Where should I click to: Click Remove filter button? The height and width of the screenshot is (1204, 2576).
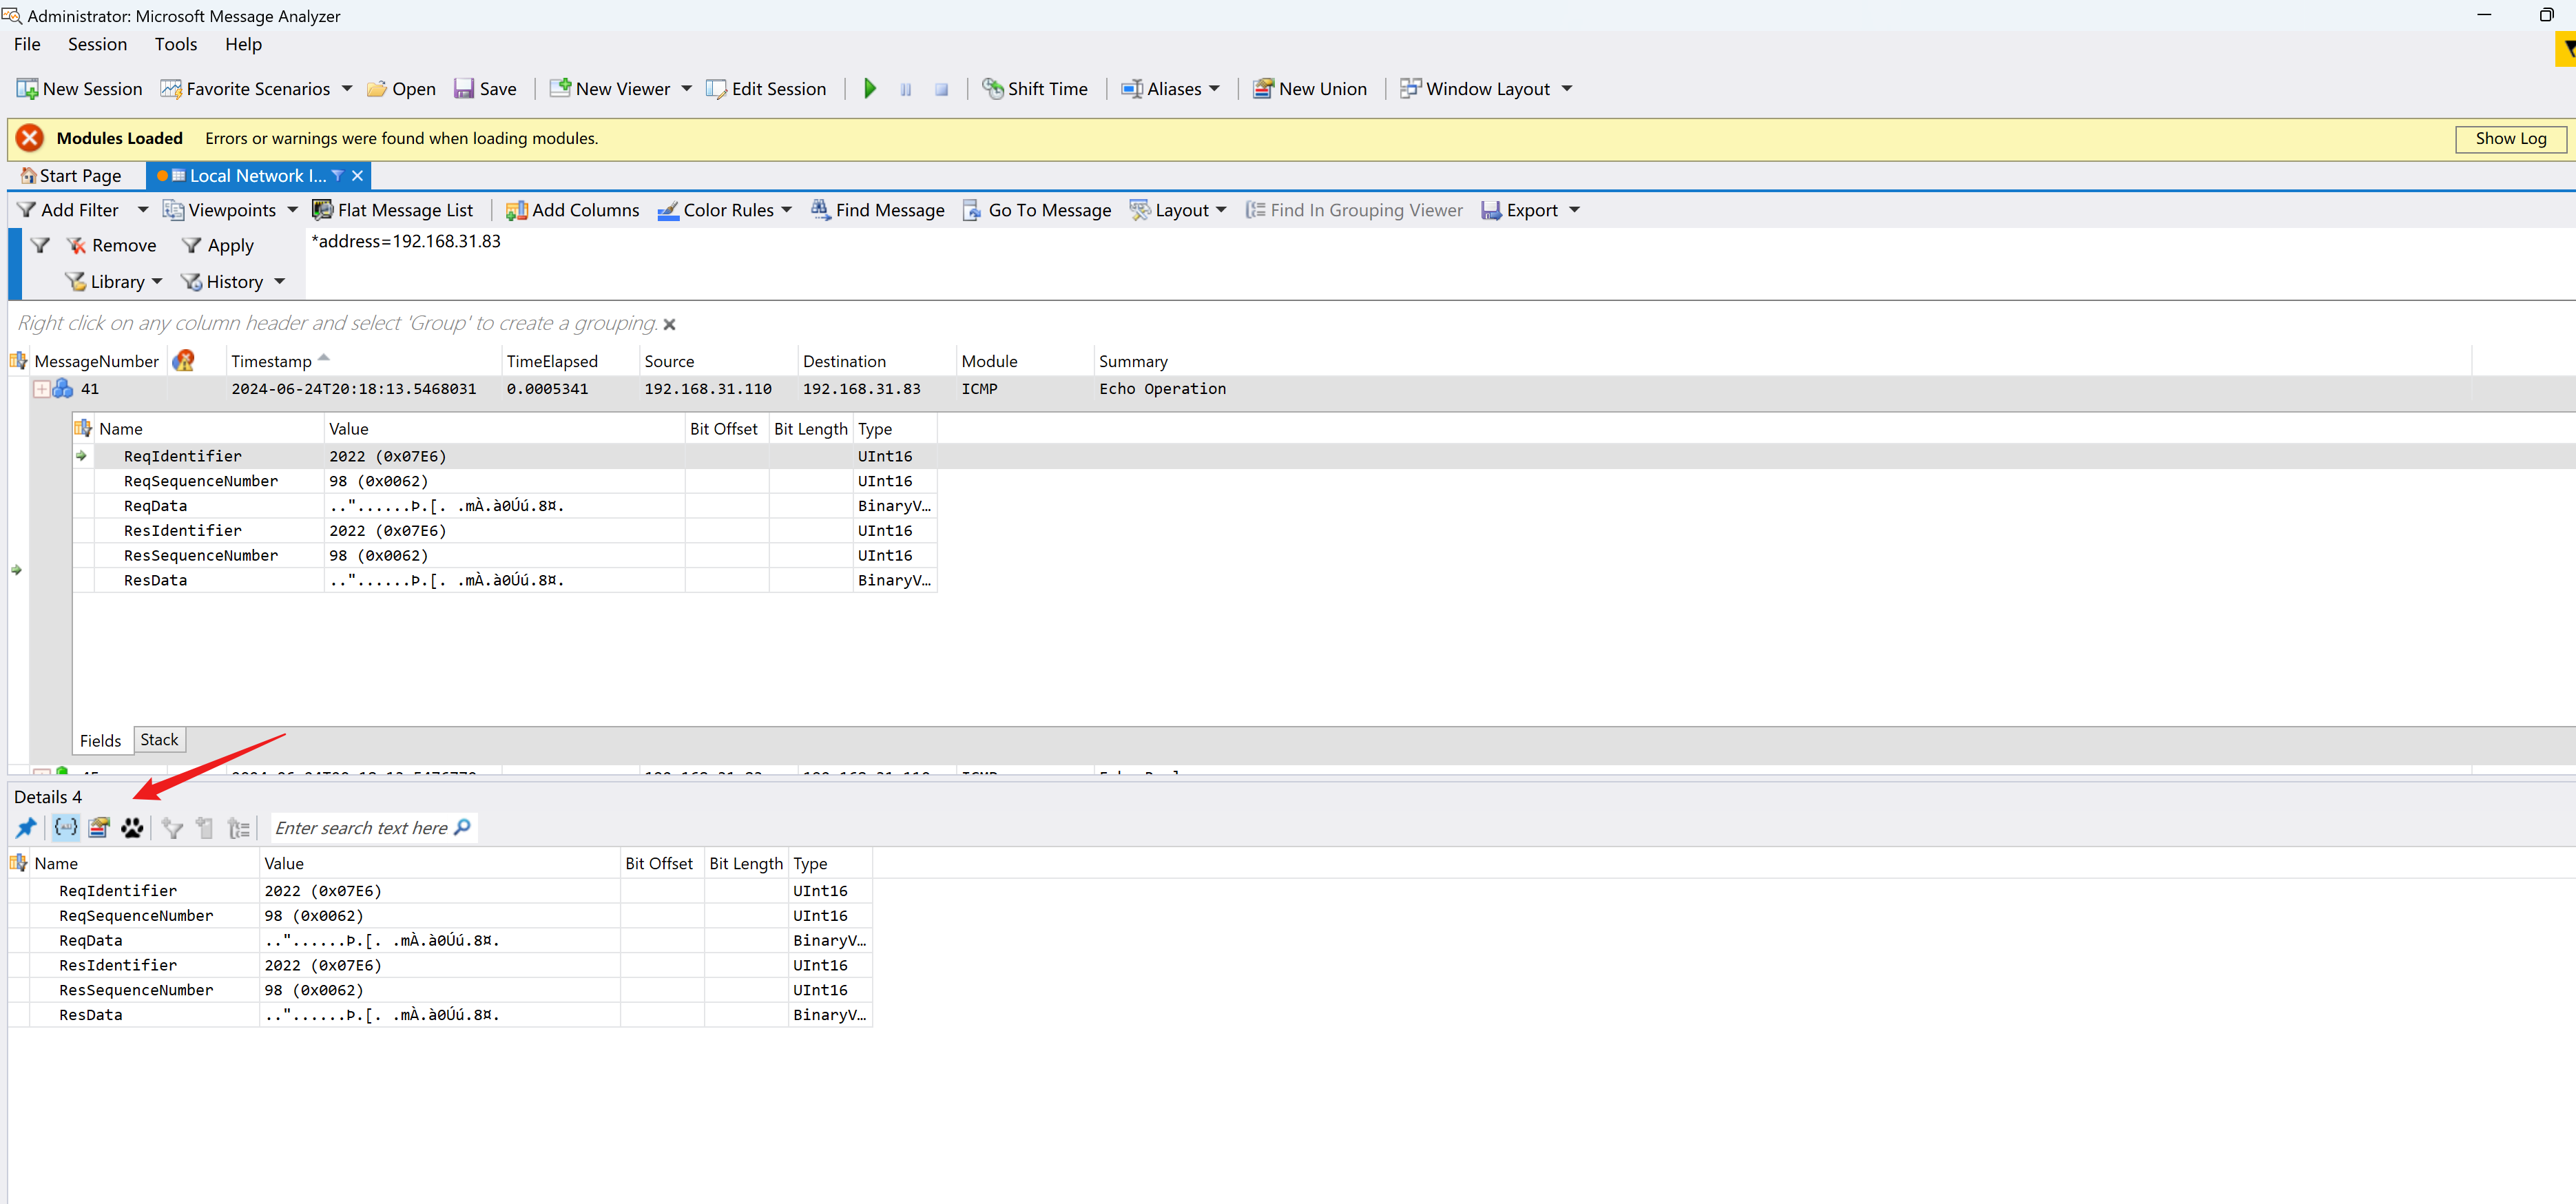click(111, 246)
